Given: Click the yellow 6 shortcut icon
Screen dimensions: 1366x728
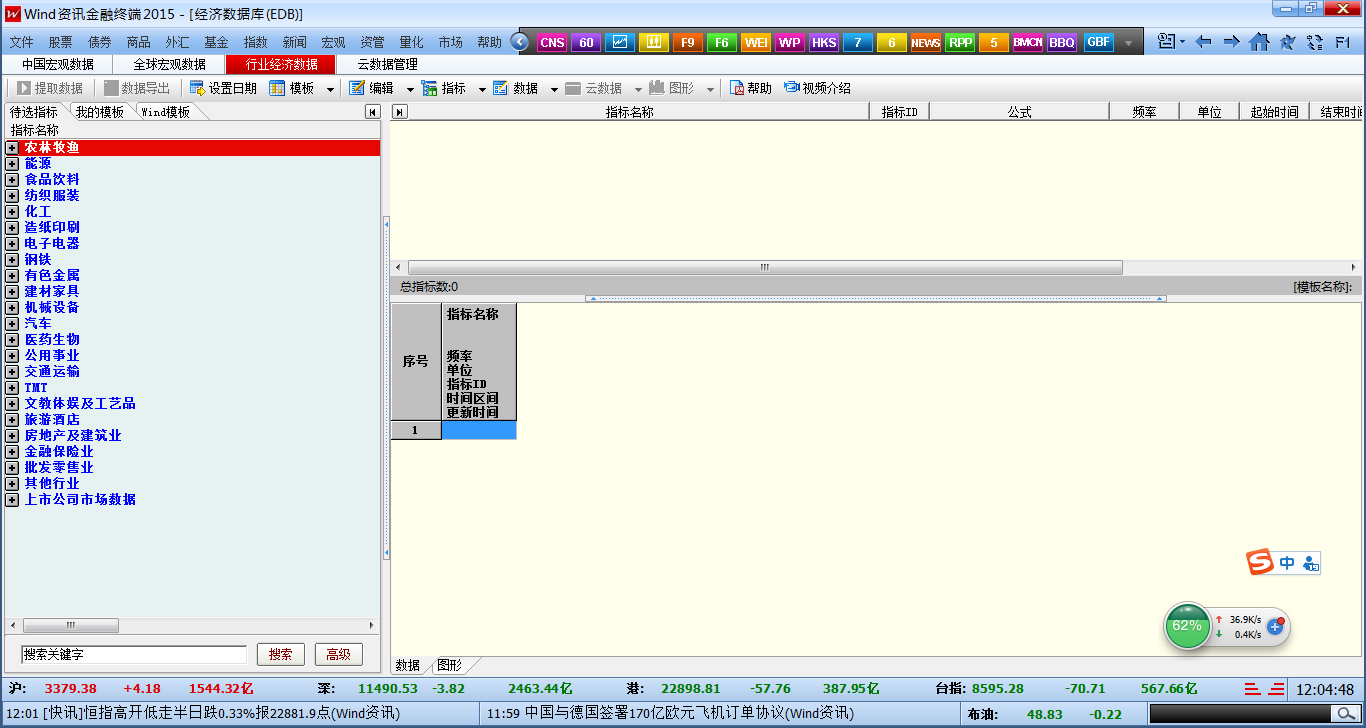Looking at the screenshot, I should coord(892,42).
